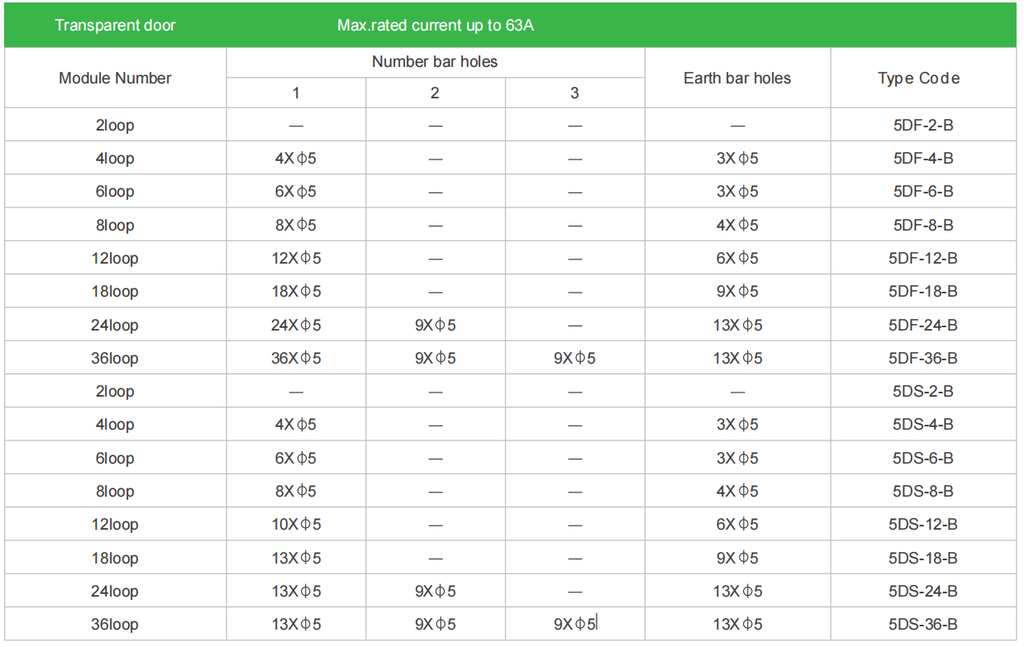Select the 5DS-18-B type code cell
This screenshot has width=1024, height=647.
point(923,557)
